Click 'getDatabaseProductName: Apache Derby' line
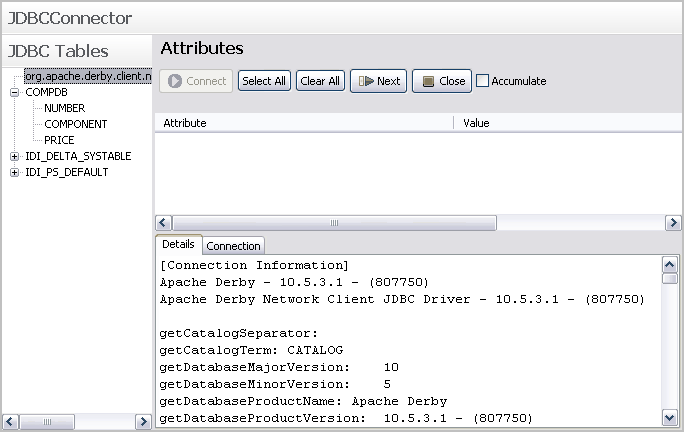Image resolution: width=684 pixels, height=432 pixels. tap(304, 401)
